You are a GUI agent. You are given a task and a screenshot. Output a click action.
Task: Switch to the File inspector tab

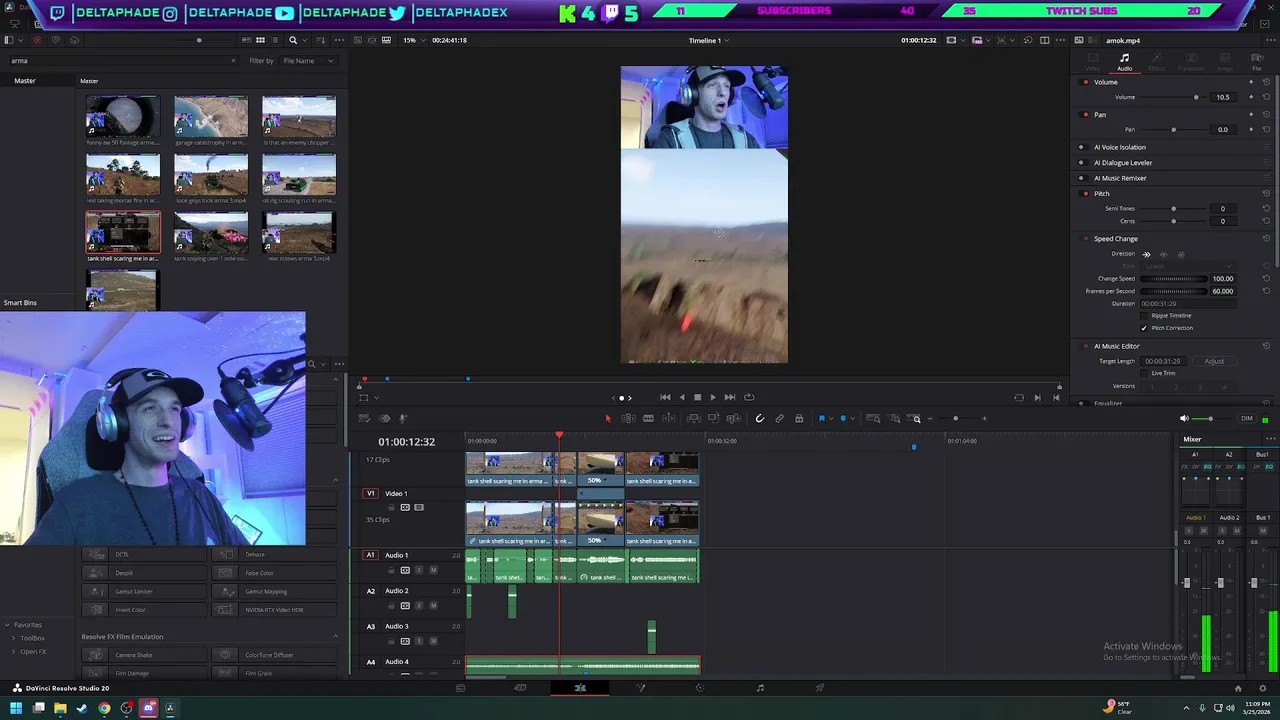point(1257,62)
